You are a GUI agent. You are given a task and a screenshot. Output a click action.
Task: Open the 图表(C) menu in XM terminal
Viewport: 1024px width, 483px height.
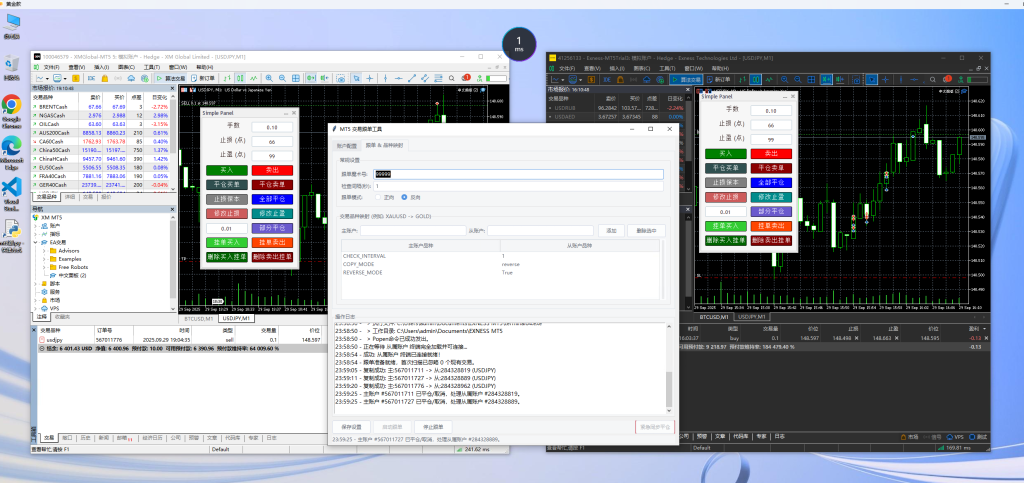coord(124,67)
